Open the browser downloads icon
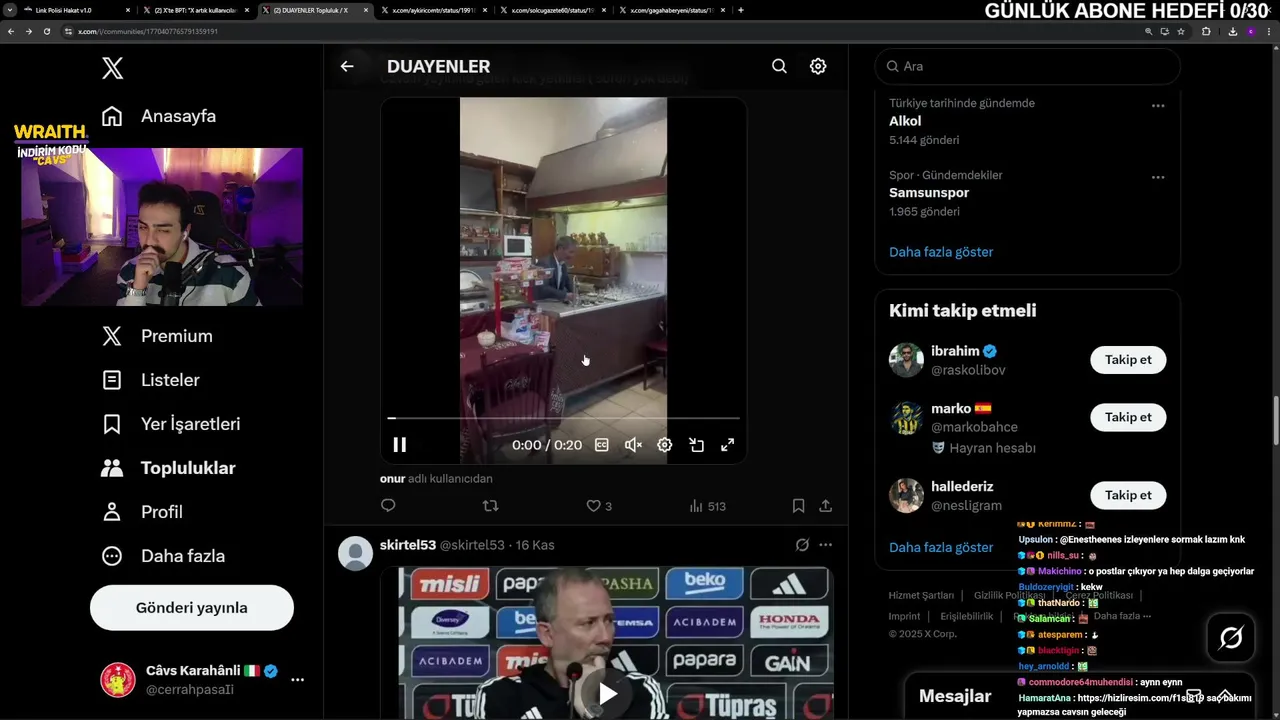The width and height of the screenshot is (1280, 720). coord(1232,31)
